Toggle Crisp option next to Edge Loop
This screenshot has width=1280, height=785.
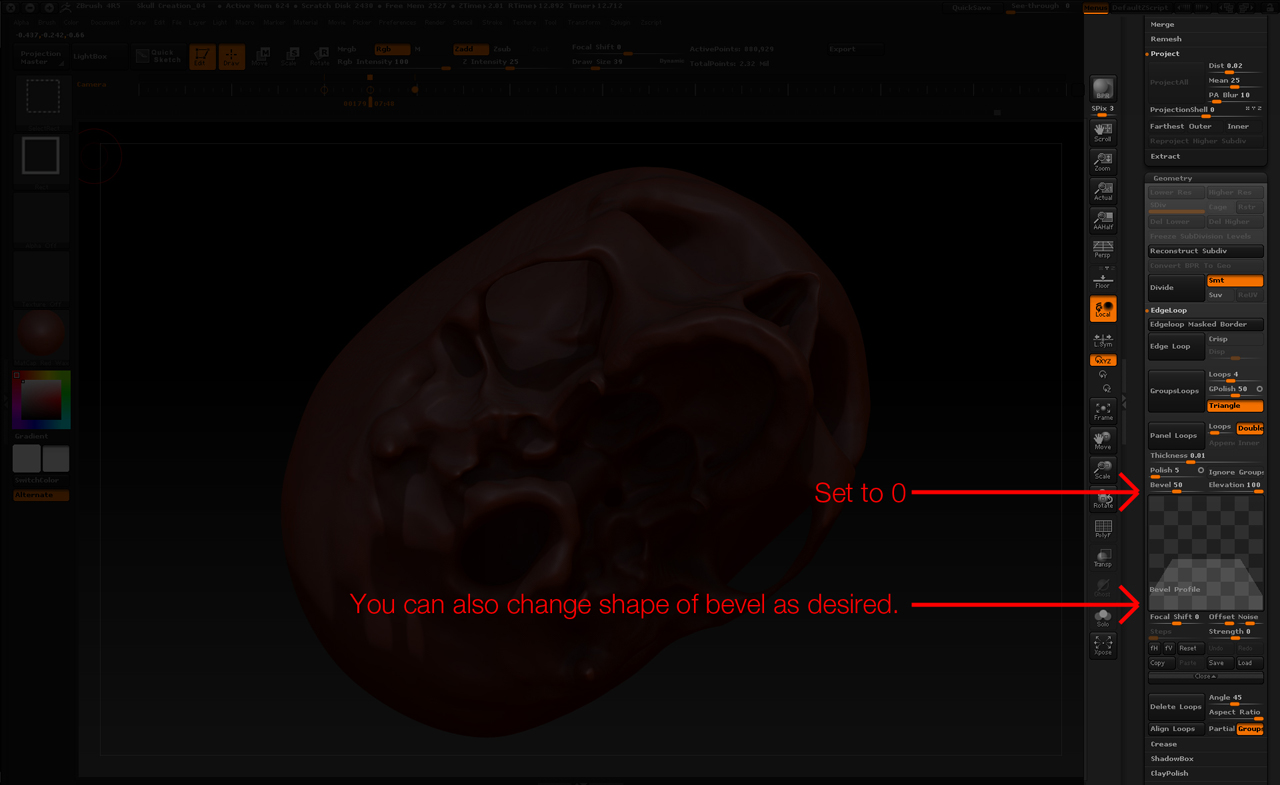point(1235,339)
